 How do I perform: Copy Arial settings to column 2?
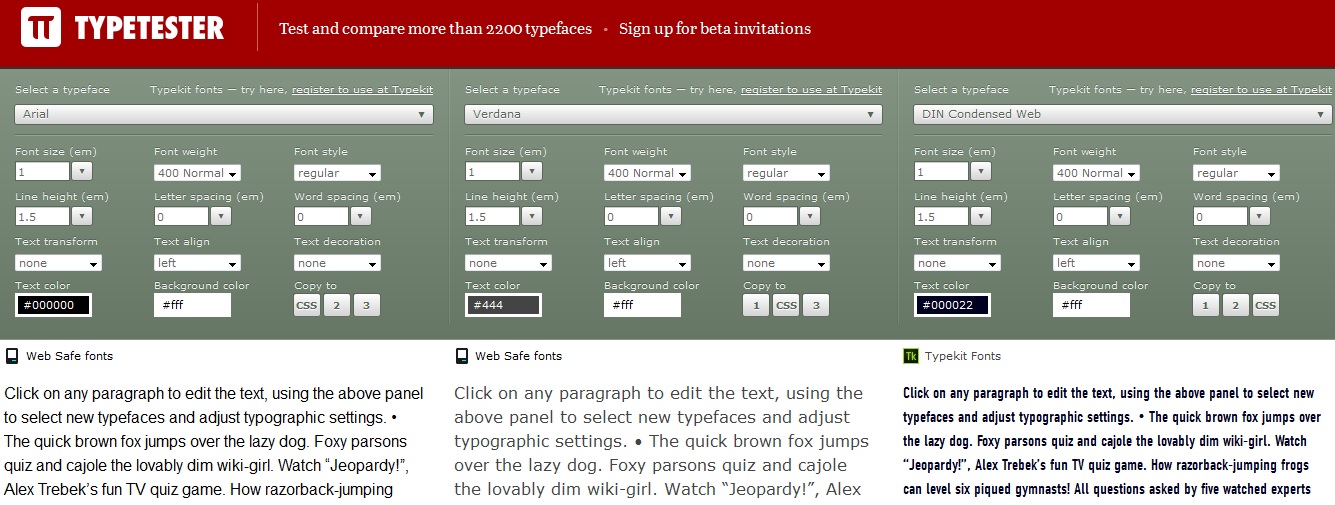point(337,306)
